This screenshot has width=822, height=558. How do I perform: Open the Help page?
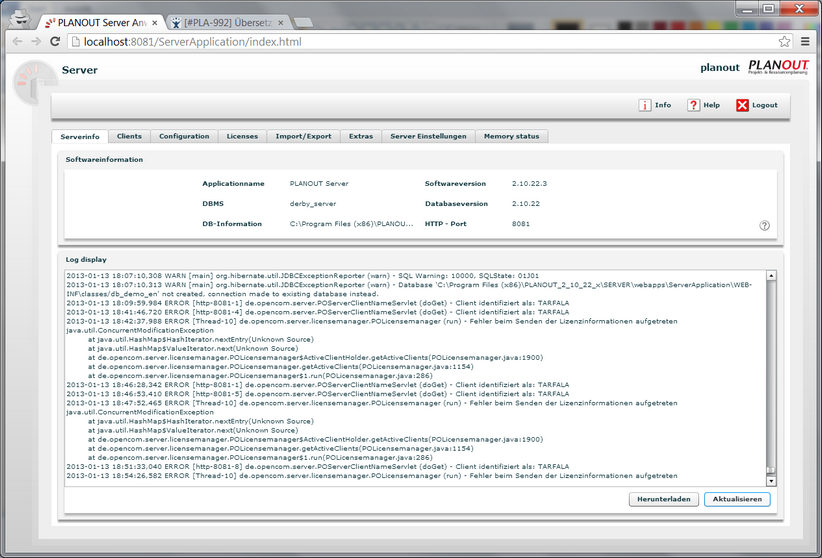pyautogui.click(x=704, y=105)
